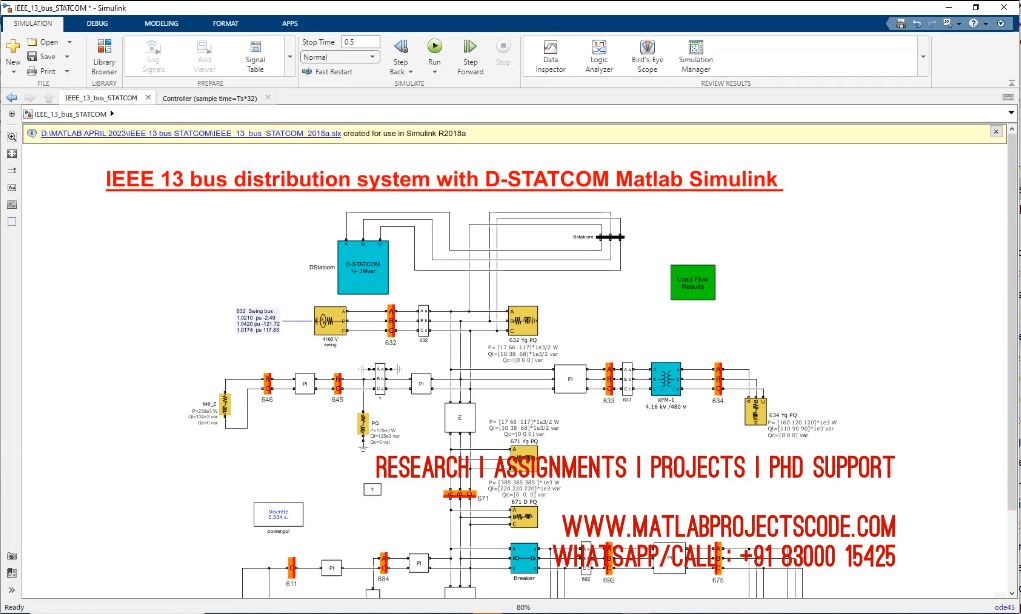Screen dimensions: 1021x614
Task: Open the Library Browser
Action: [104, 56]
